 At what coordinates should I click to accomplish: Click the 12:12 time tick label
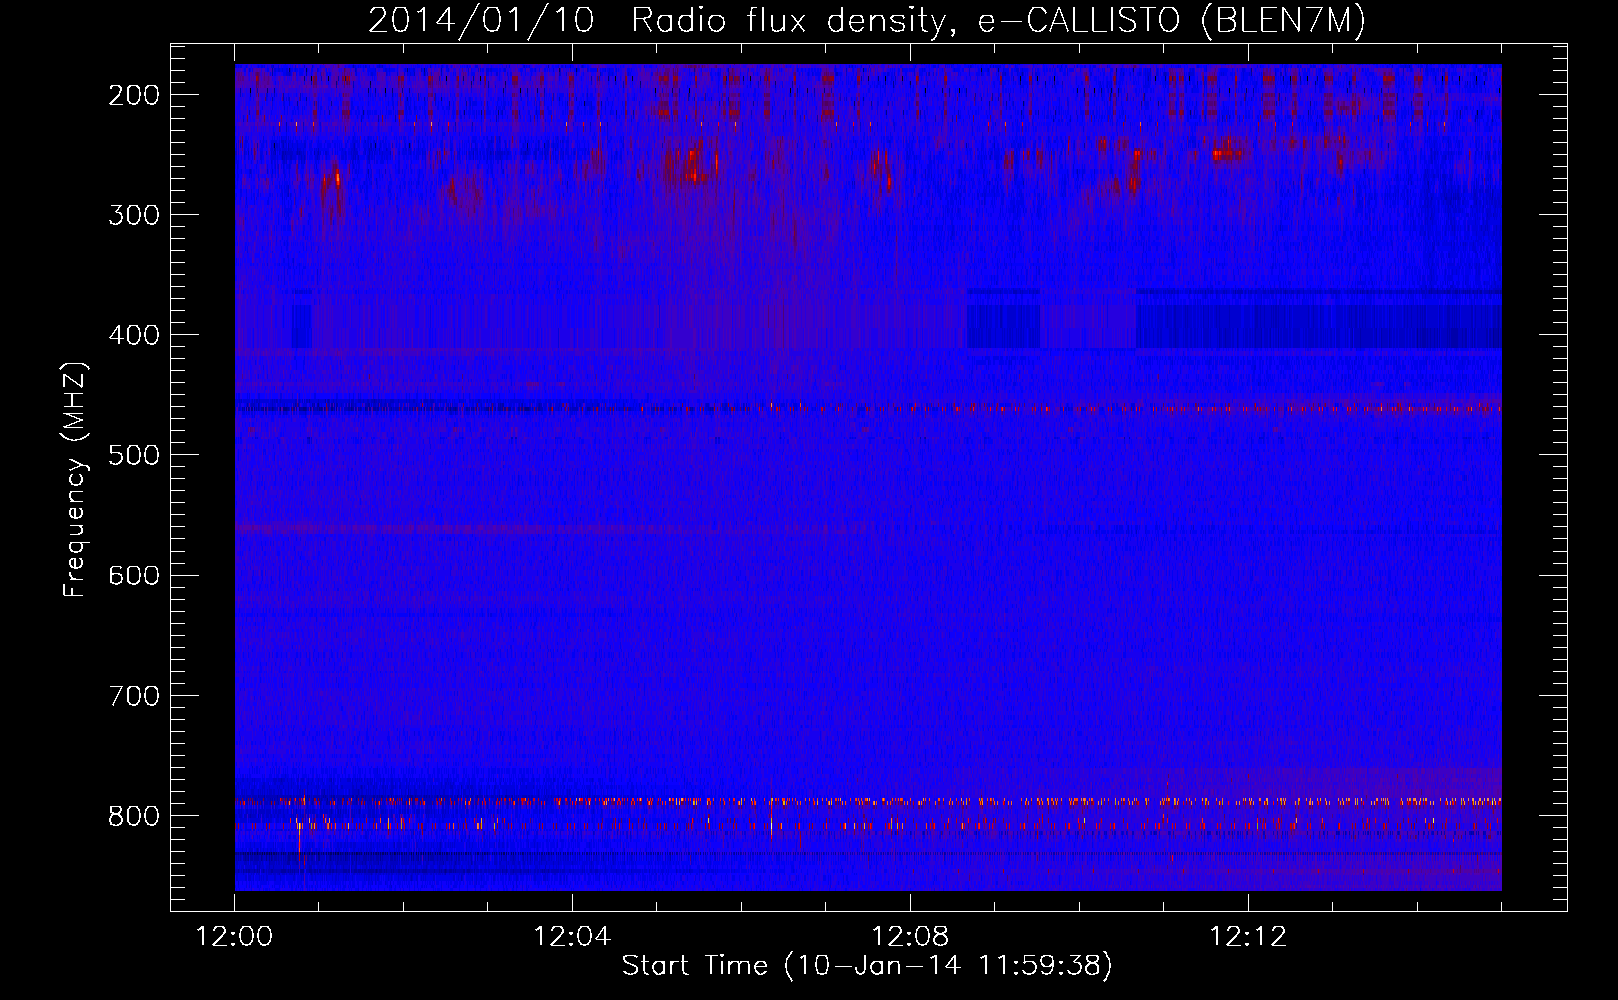pyautogui.click(x=1248, y=937)
